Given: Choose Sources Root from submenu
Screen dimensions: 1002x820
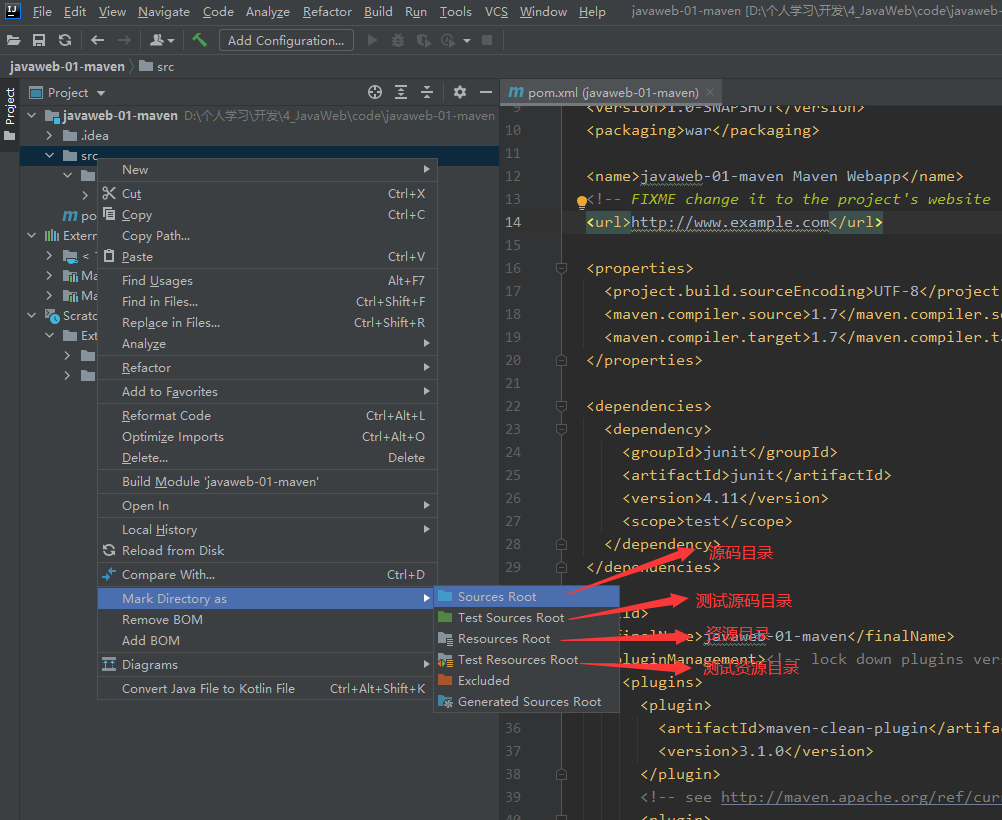Looking at the screenshot, I should point(527,596).
